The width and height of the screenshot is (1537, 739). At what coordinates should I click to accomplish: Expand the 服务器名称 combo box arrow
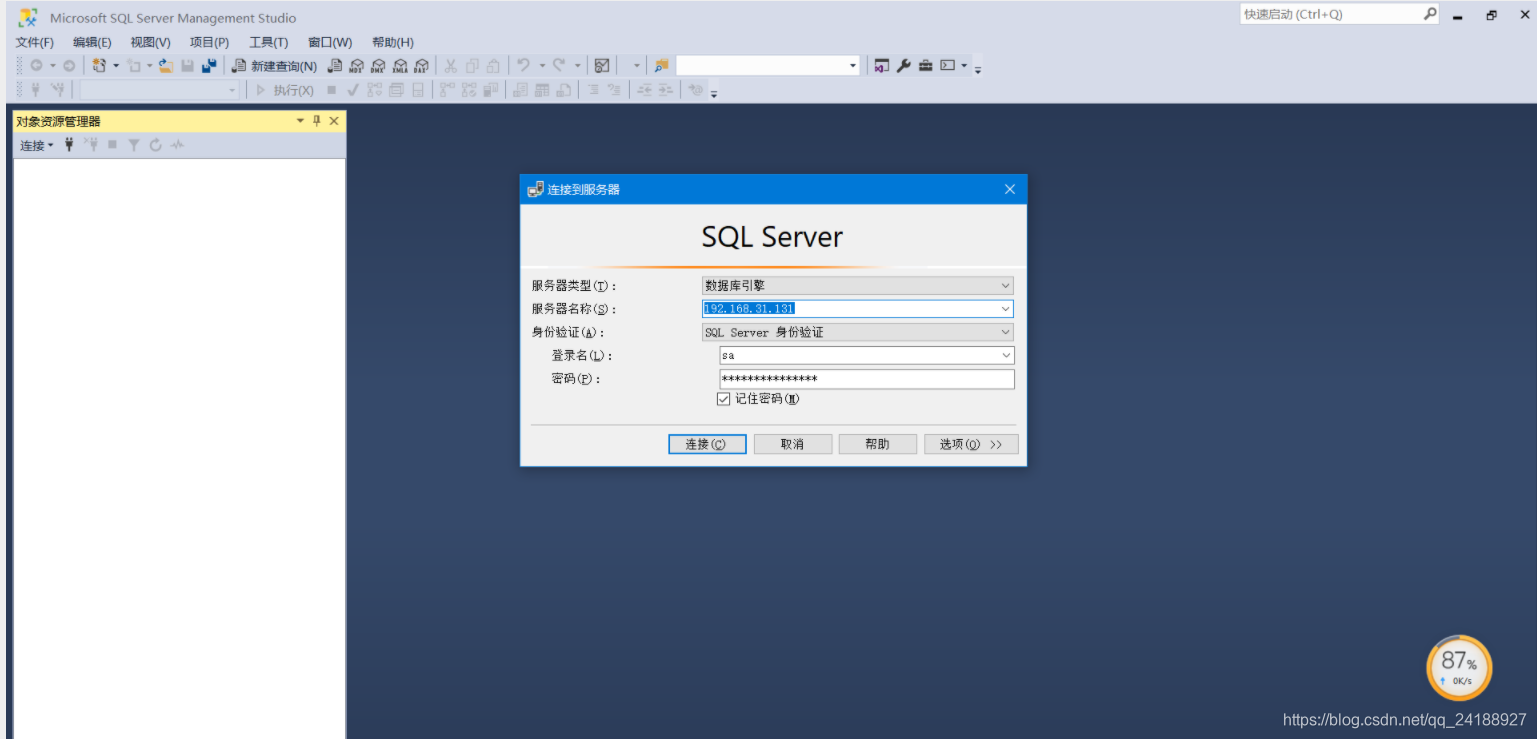(1005, 309)
